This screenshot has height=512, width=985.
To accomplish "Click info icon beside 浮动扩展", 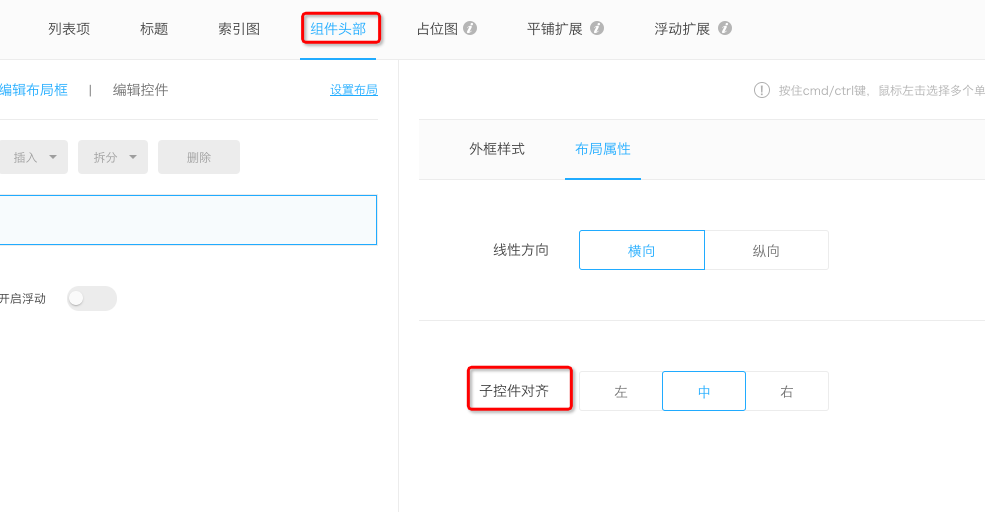I will [x=724, y=28].
